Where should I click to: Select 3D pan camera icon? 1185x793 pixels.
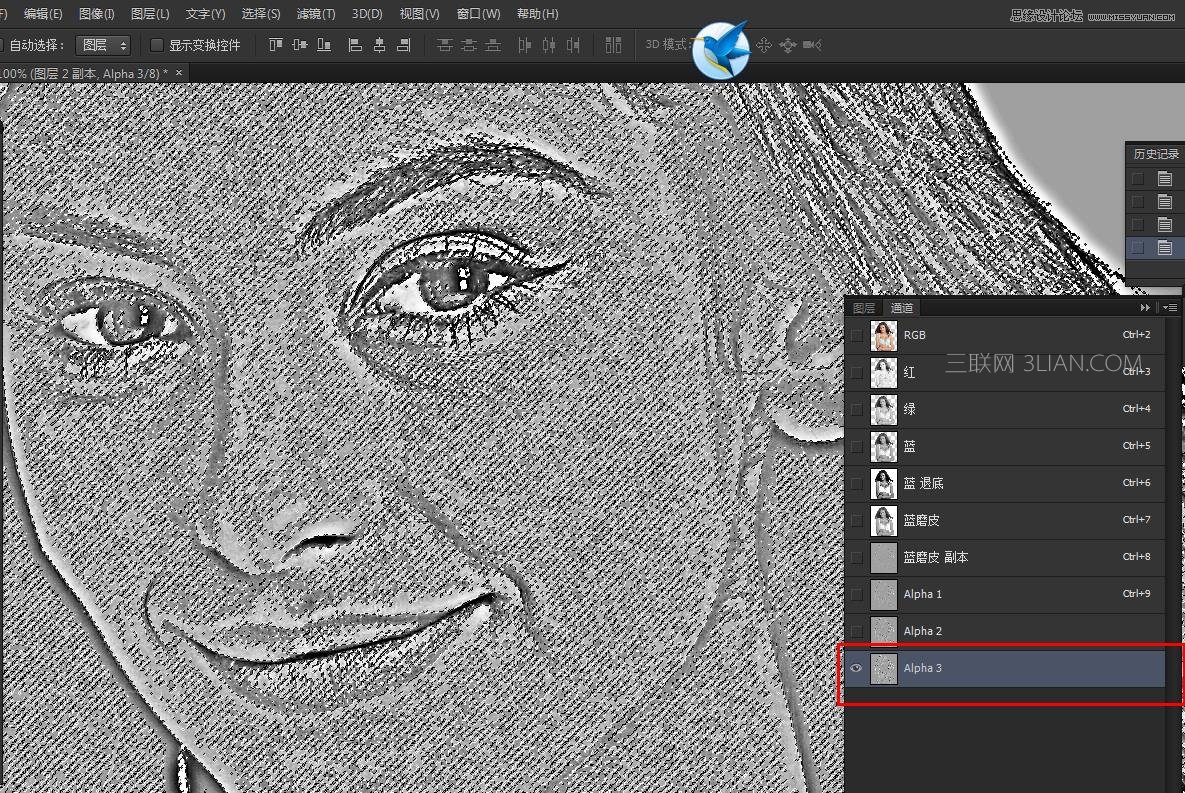click(x=764, y=45)
